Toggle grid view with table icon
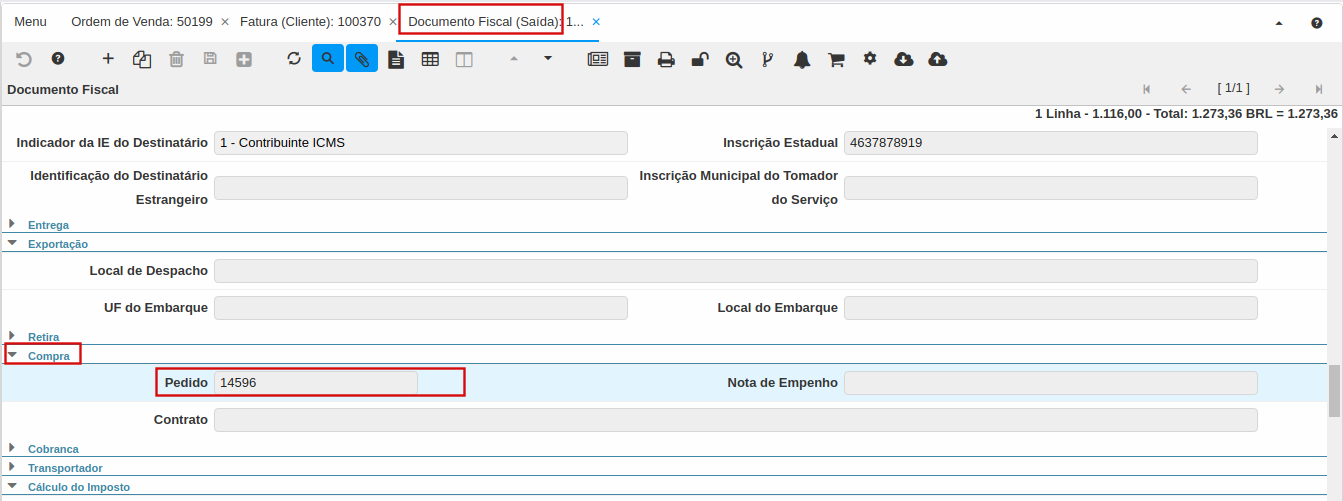Image resolution: width=1343 pixels, height=501 pixels. 430,59
